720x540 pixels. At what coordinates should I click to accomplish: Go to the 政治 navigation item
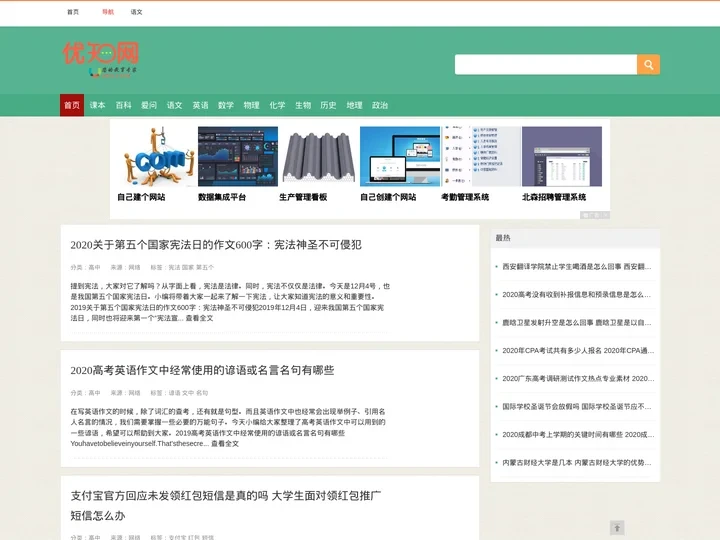pos(380,105)
